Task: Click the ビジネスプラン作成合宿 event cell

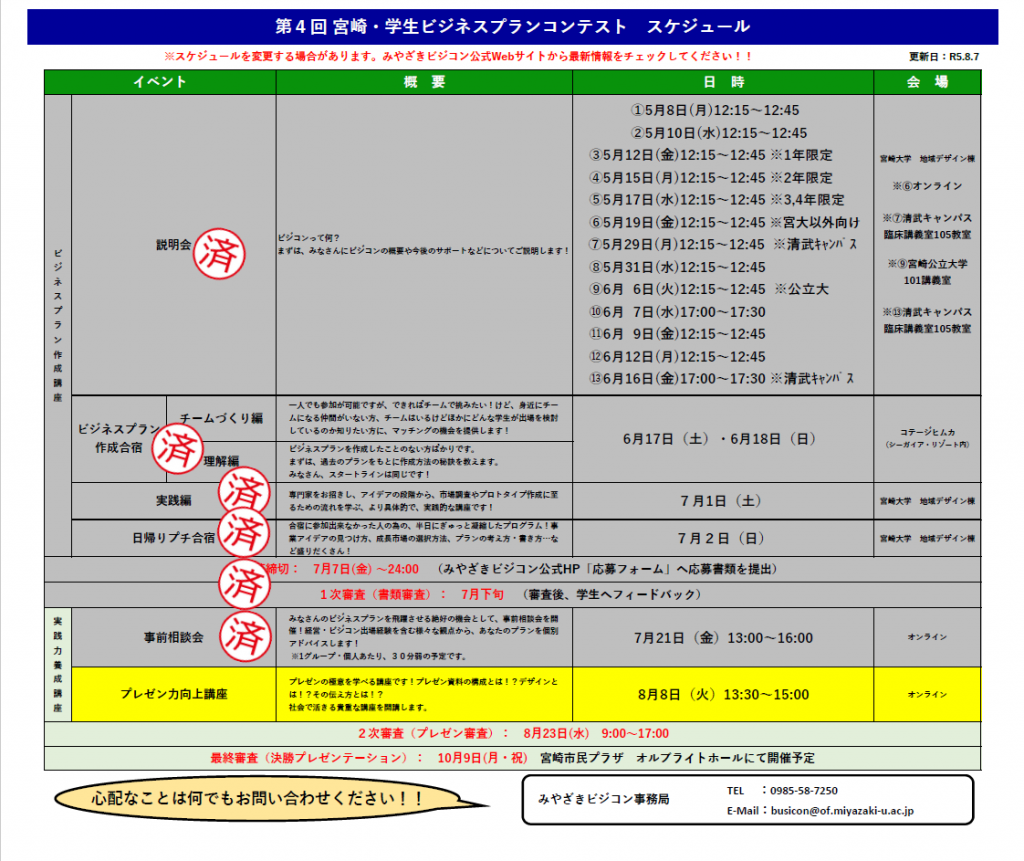Action: coord(119,438)
